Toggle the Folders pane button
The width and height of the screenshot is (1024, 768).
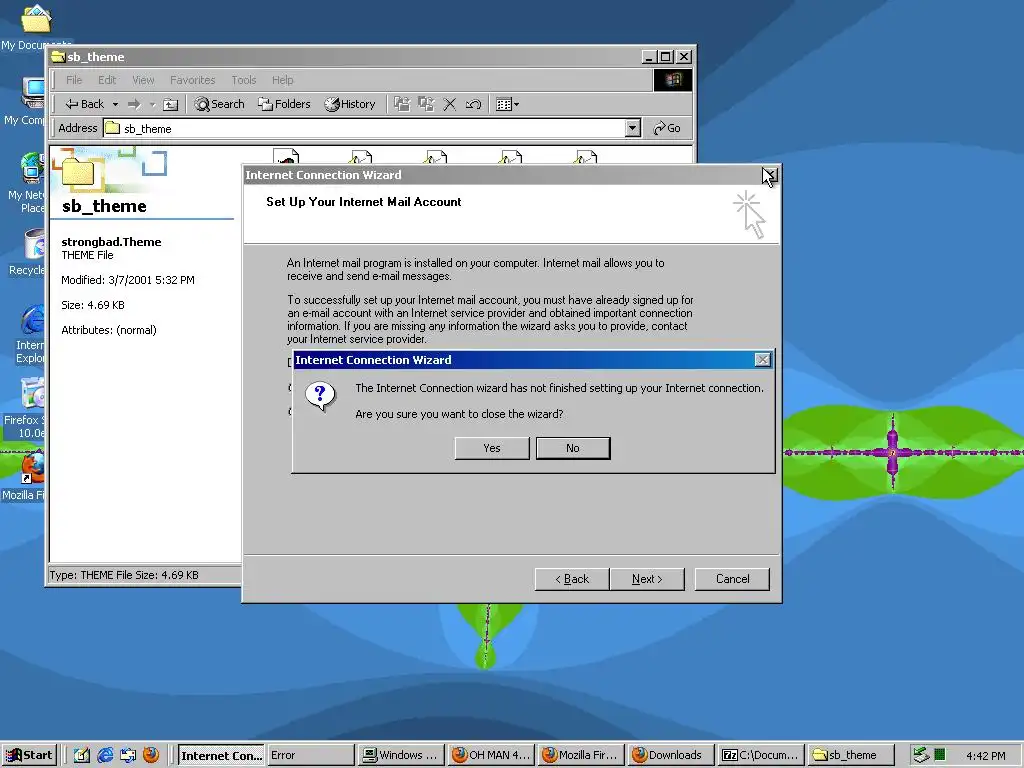(284, 104)
